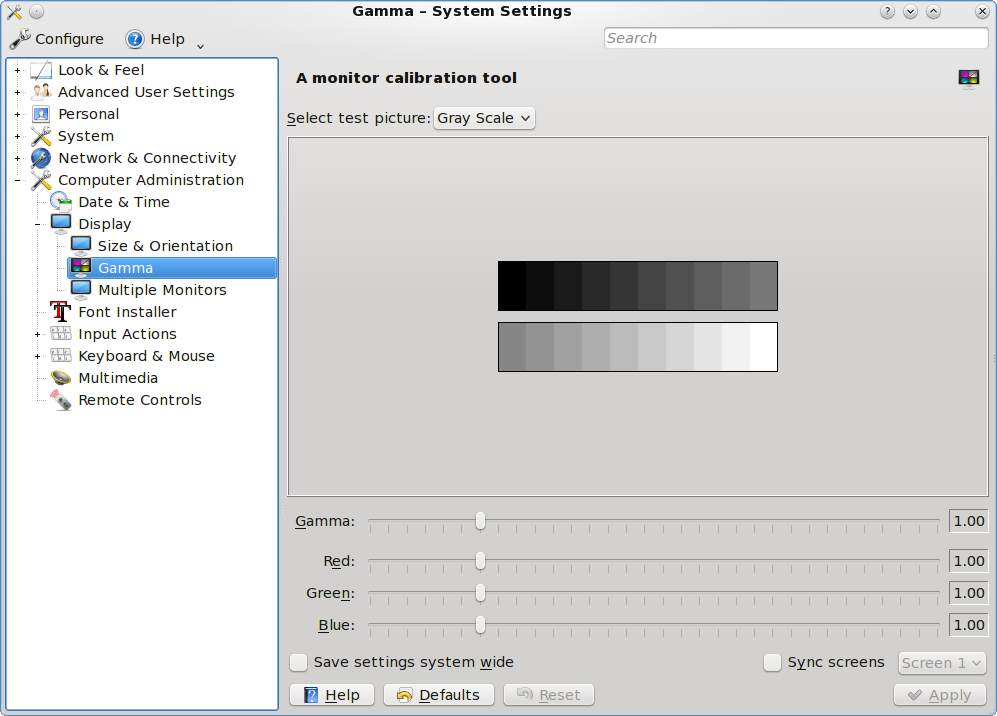Click the Defaults button

tap(439, 695)
